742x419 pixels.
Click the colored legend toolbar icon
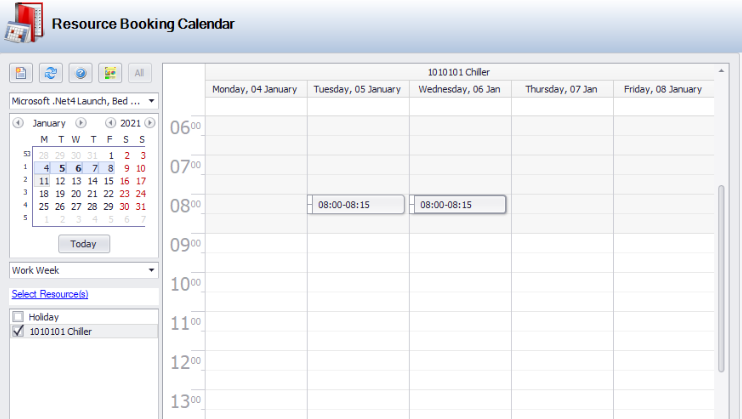tap(110, 73)
